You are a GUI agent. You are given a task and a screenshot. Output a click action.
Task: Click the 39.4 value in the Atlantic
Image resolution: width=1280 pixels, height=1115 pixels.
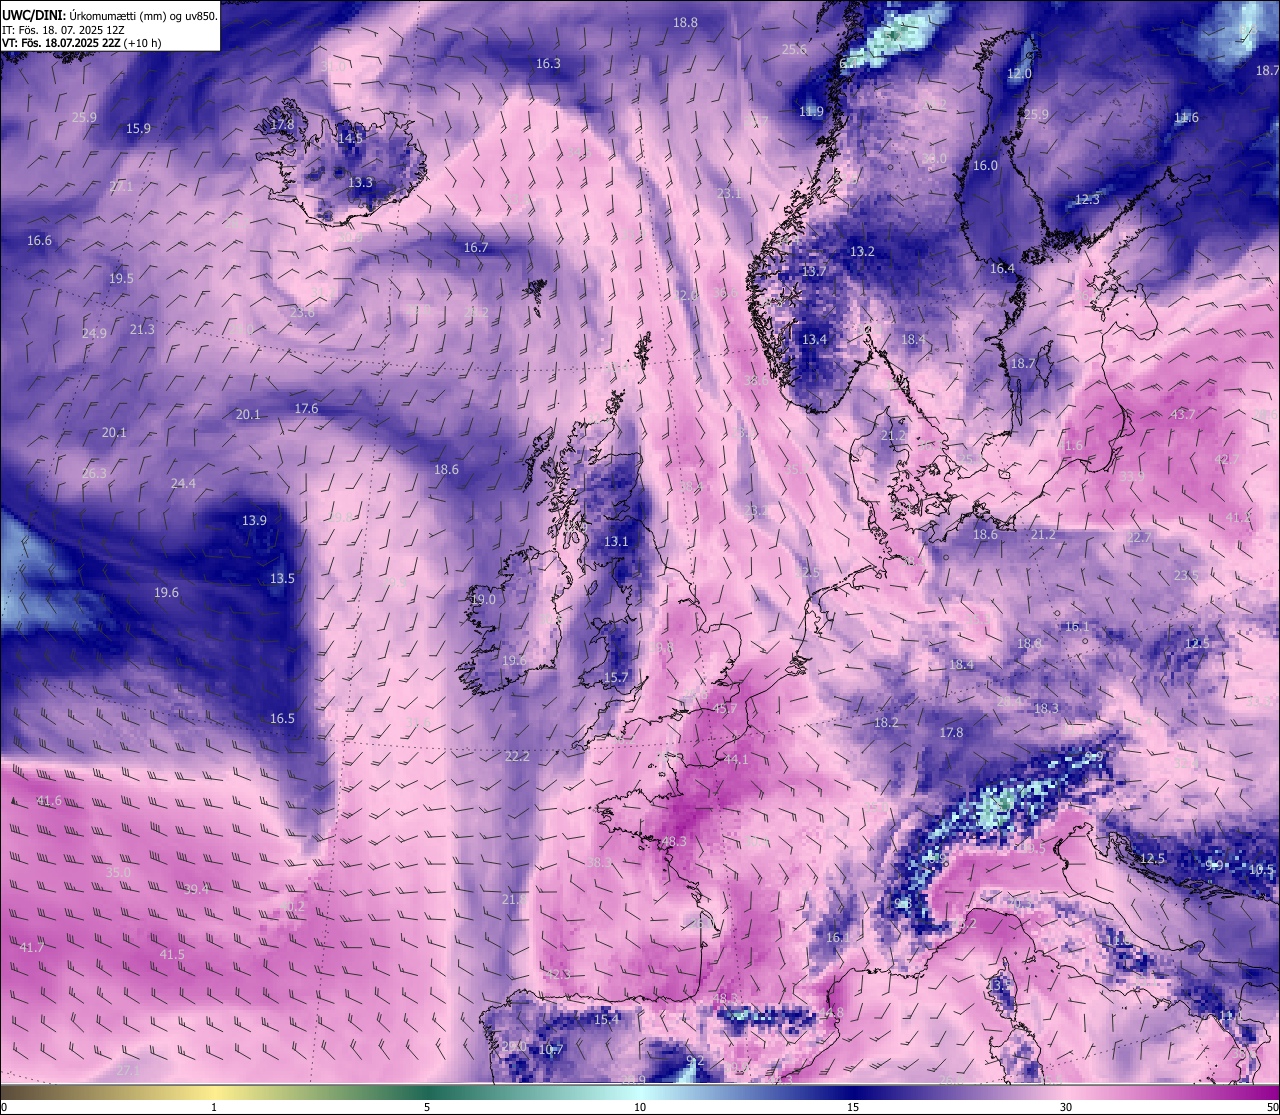[x=197, y=888]
